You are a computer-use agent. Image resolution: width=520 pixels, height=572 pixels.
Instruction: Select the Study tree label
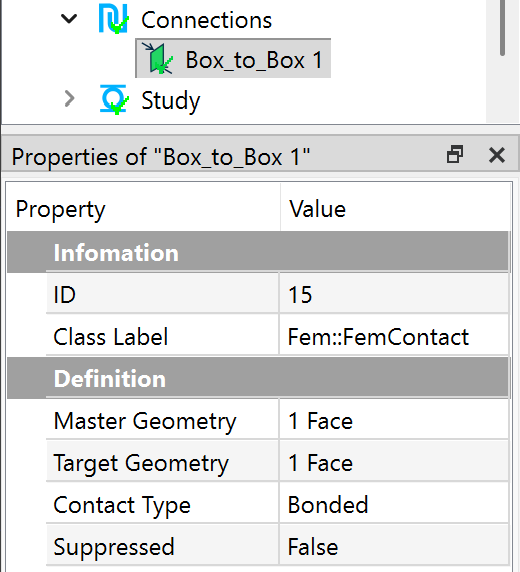tap(171, 101)
